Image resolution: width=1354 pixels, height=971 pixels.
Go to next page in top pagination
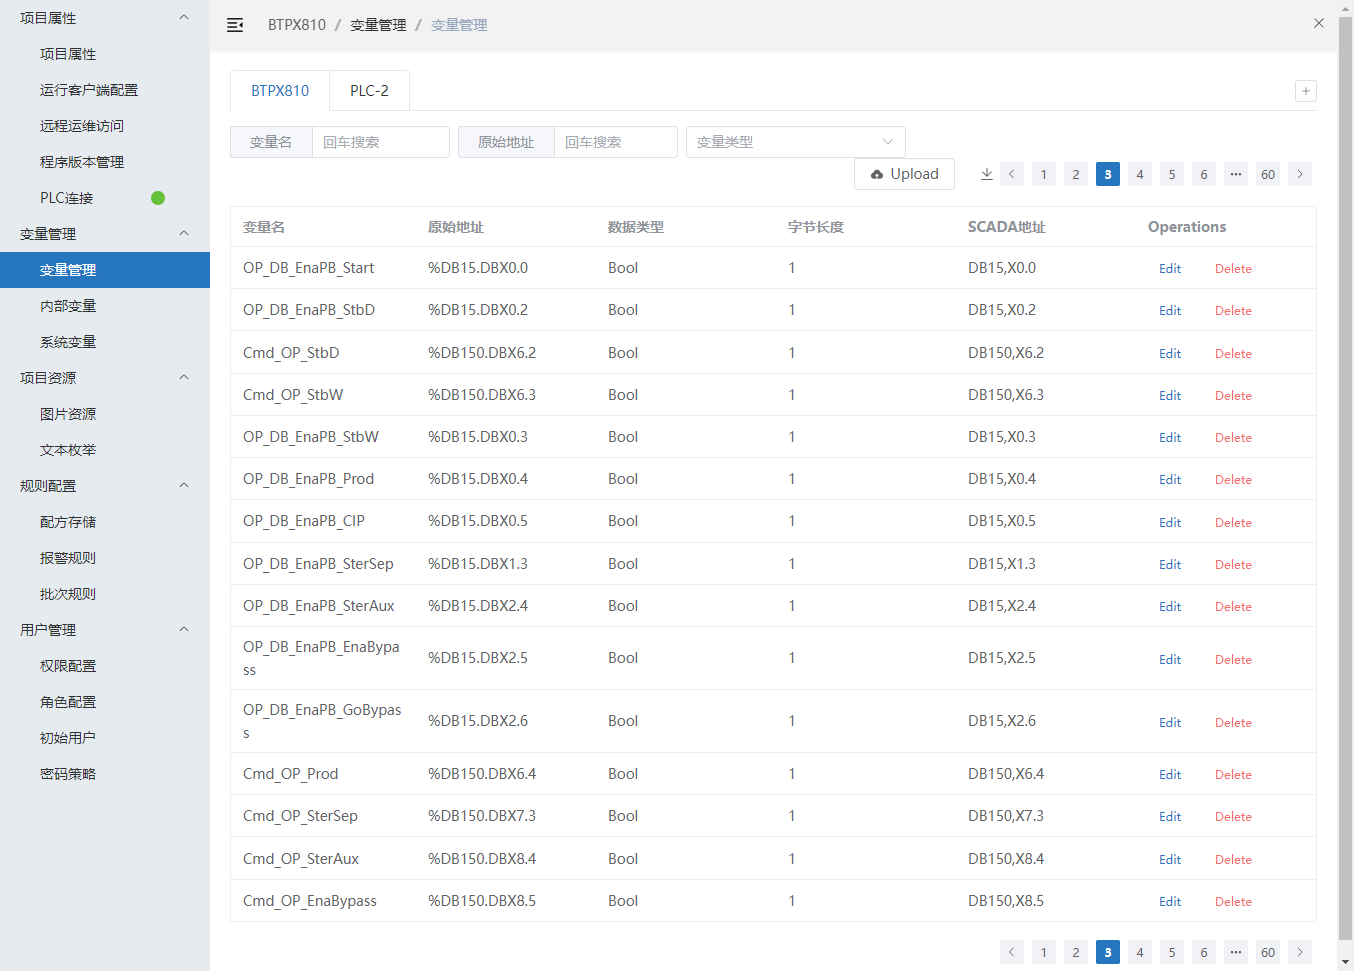[1300, 174]
